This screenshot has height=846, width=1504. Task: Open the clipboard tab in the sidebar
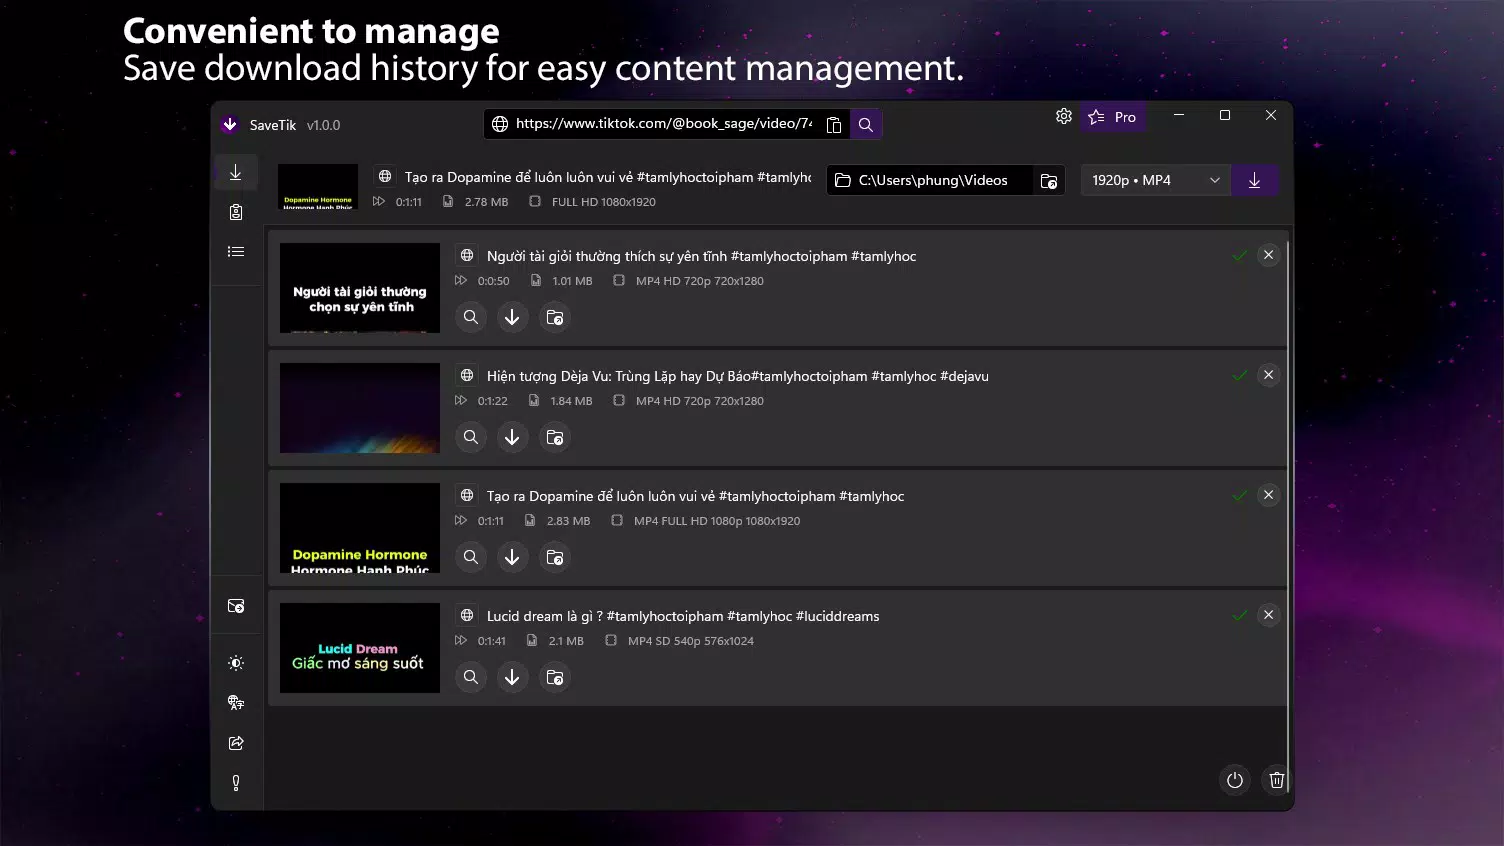pyautogui.click(x=236, y=212)
